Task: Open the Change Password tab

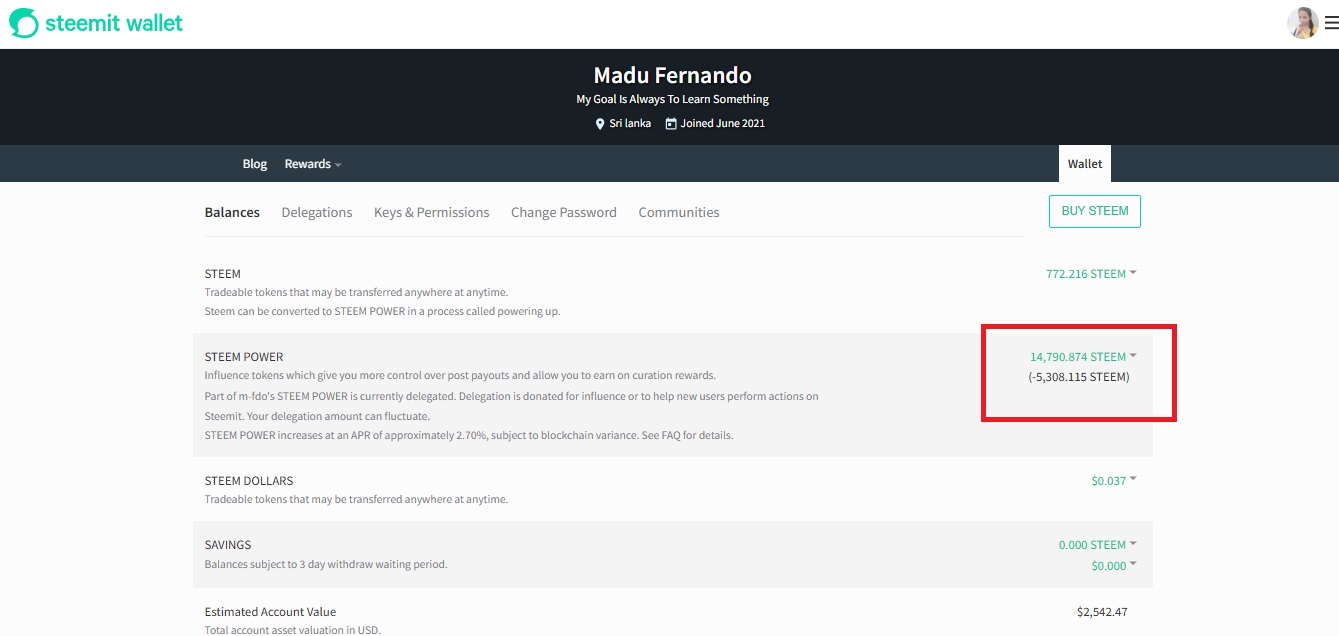Action: click(x=564, y=212)
